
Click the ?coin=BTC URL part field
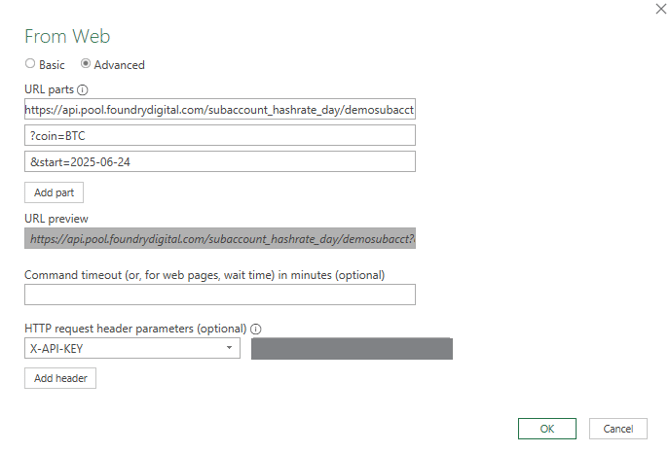220,135
